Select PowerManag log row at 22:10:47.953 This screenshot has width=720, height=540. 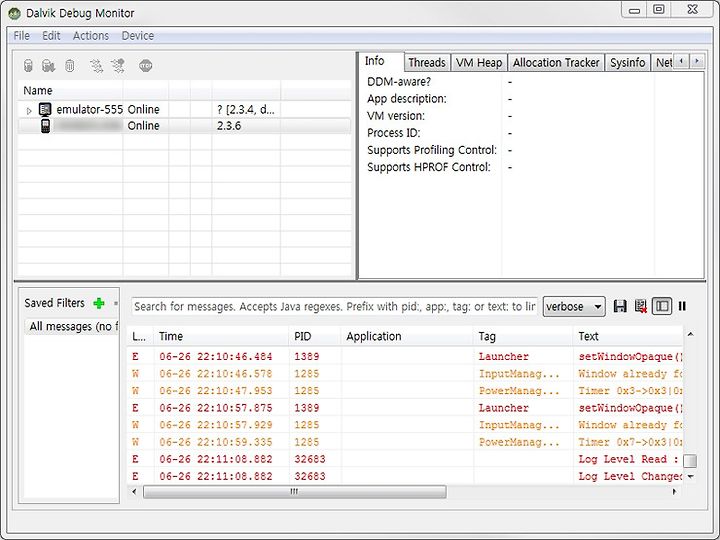tap(405, 391)
